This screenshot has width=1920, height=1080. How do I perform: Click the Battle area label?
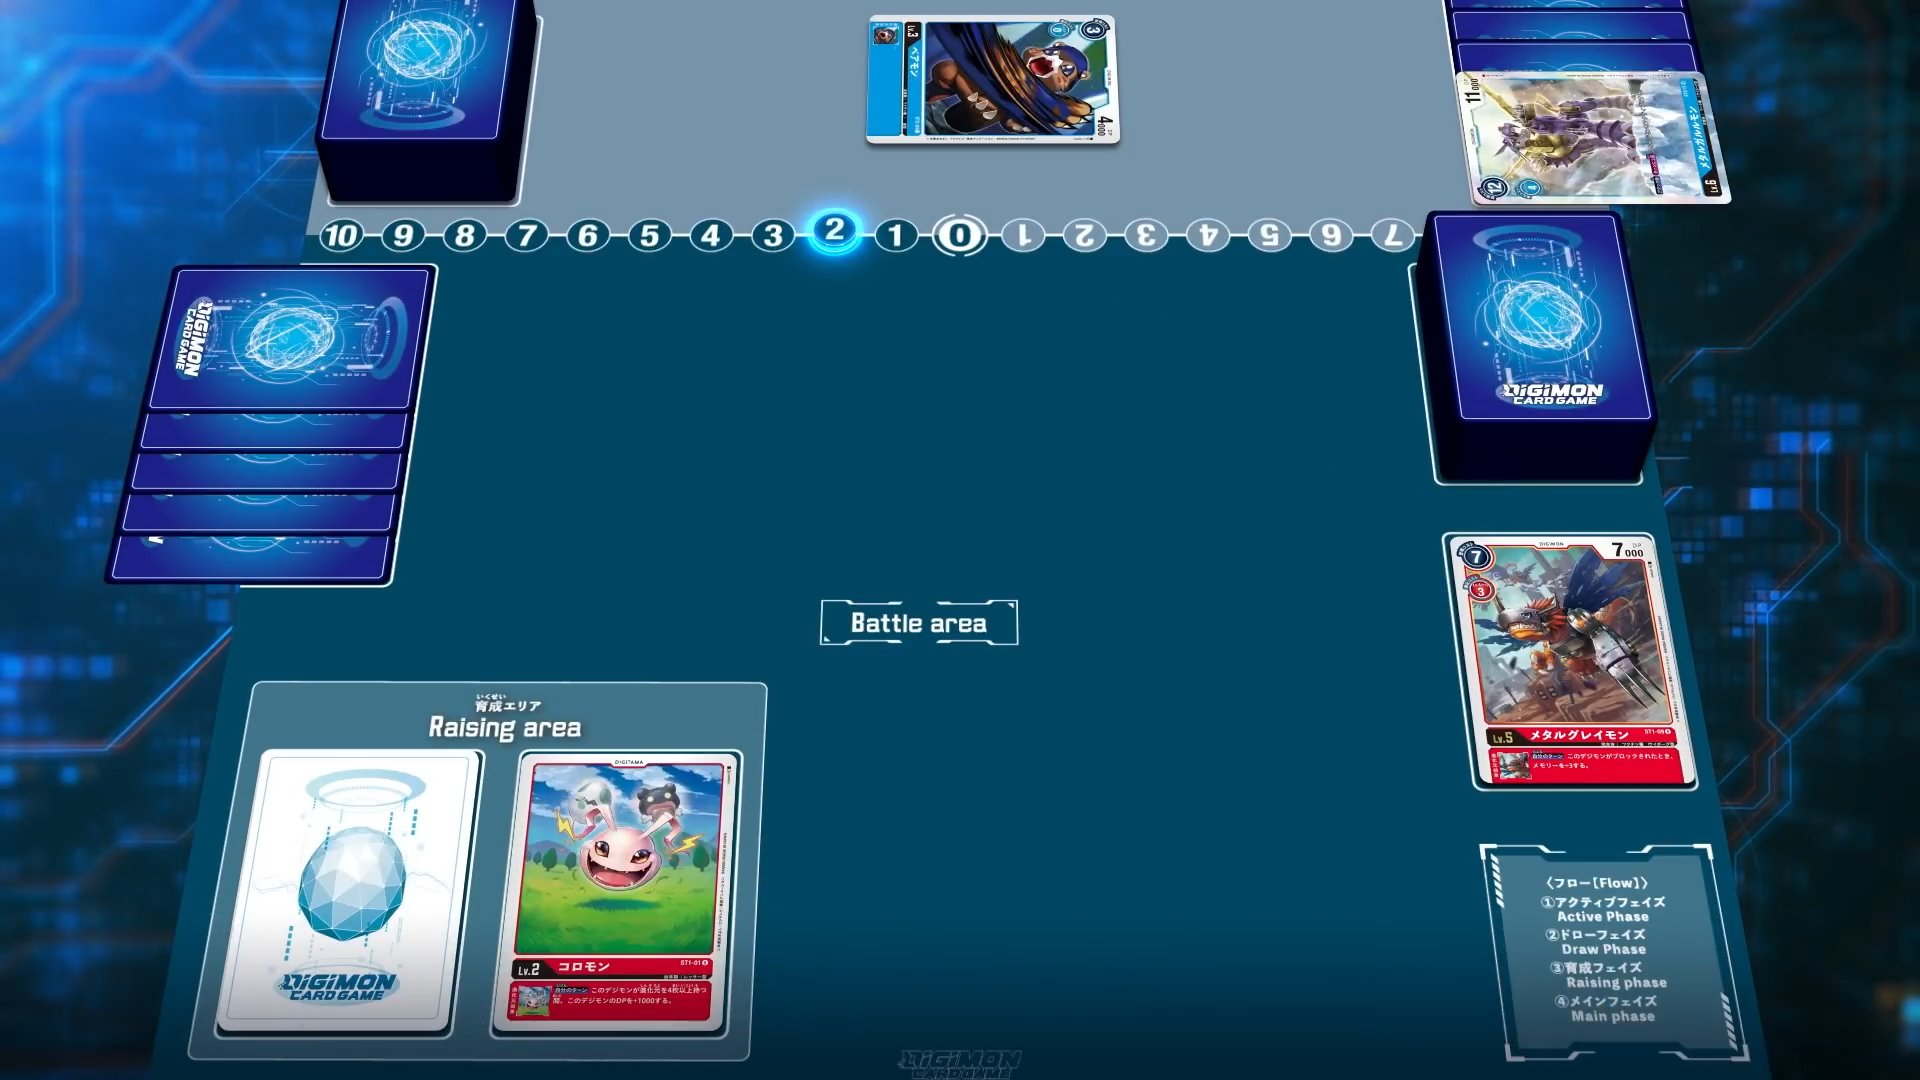point(919,623)
